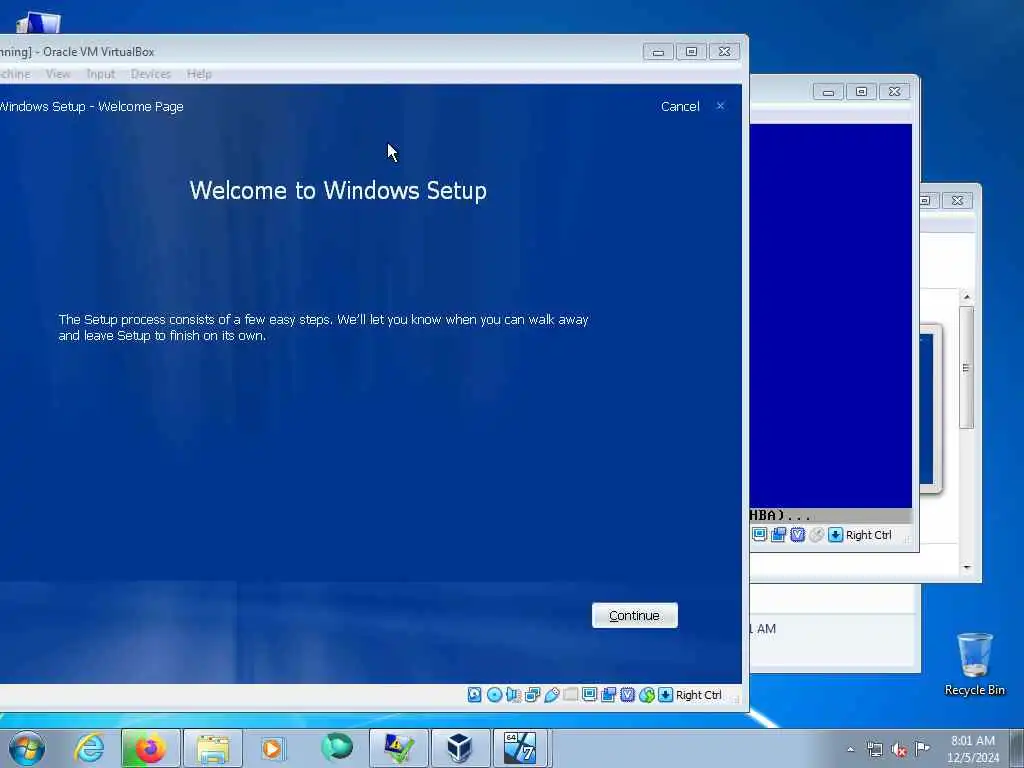
Task: Click the grayed shared folders indicator icon
Action: (x=571, y=695)
